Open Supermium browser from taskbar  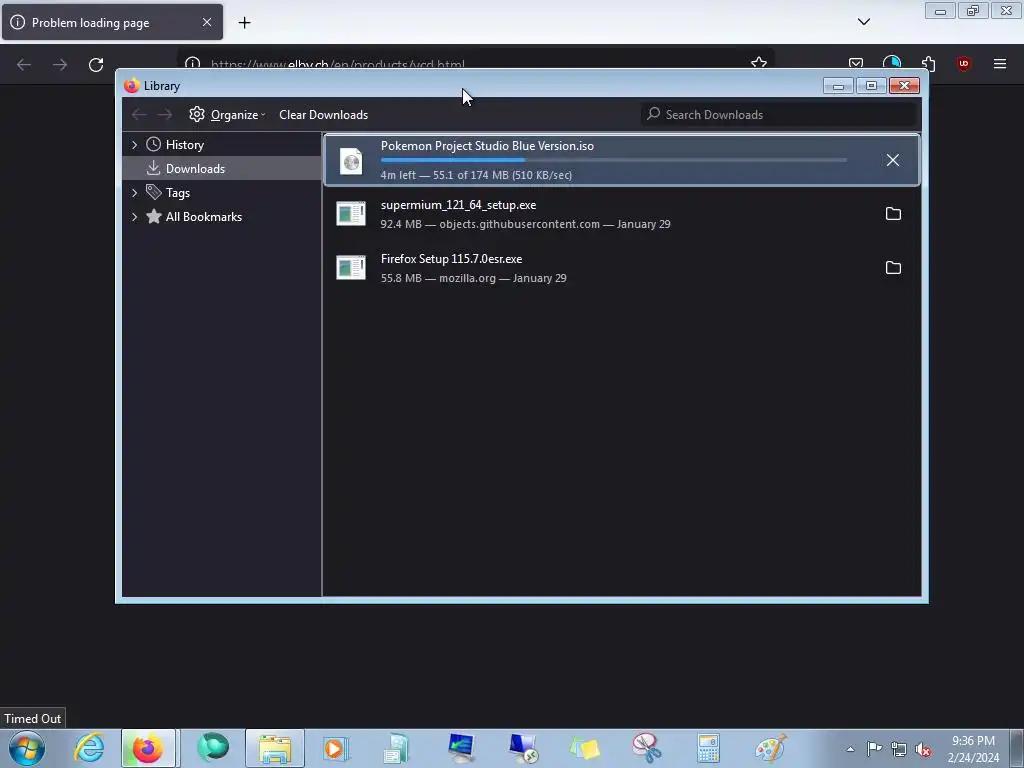coord(213,748)
